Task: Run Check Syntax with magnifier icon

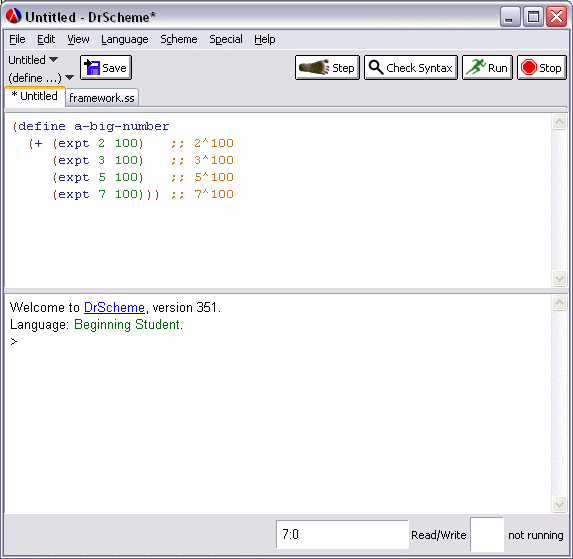Action: pos(411,68)
